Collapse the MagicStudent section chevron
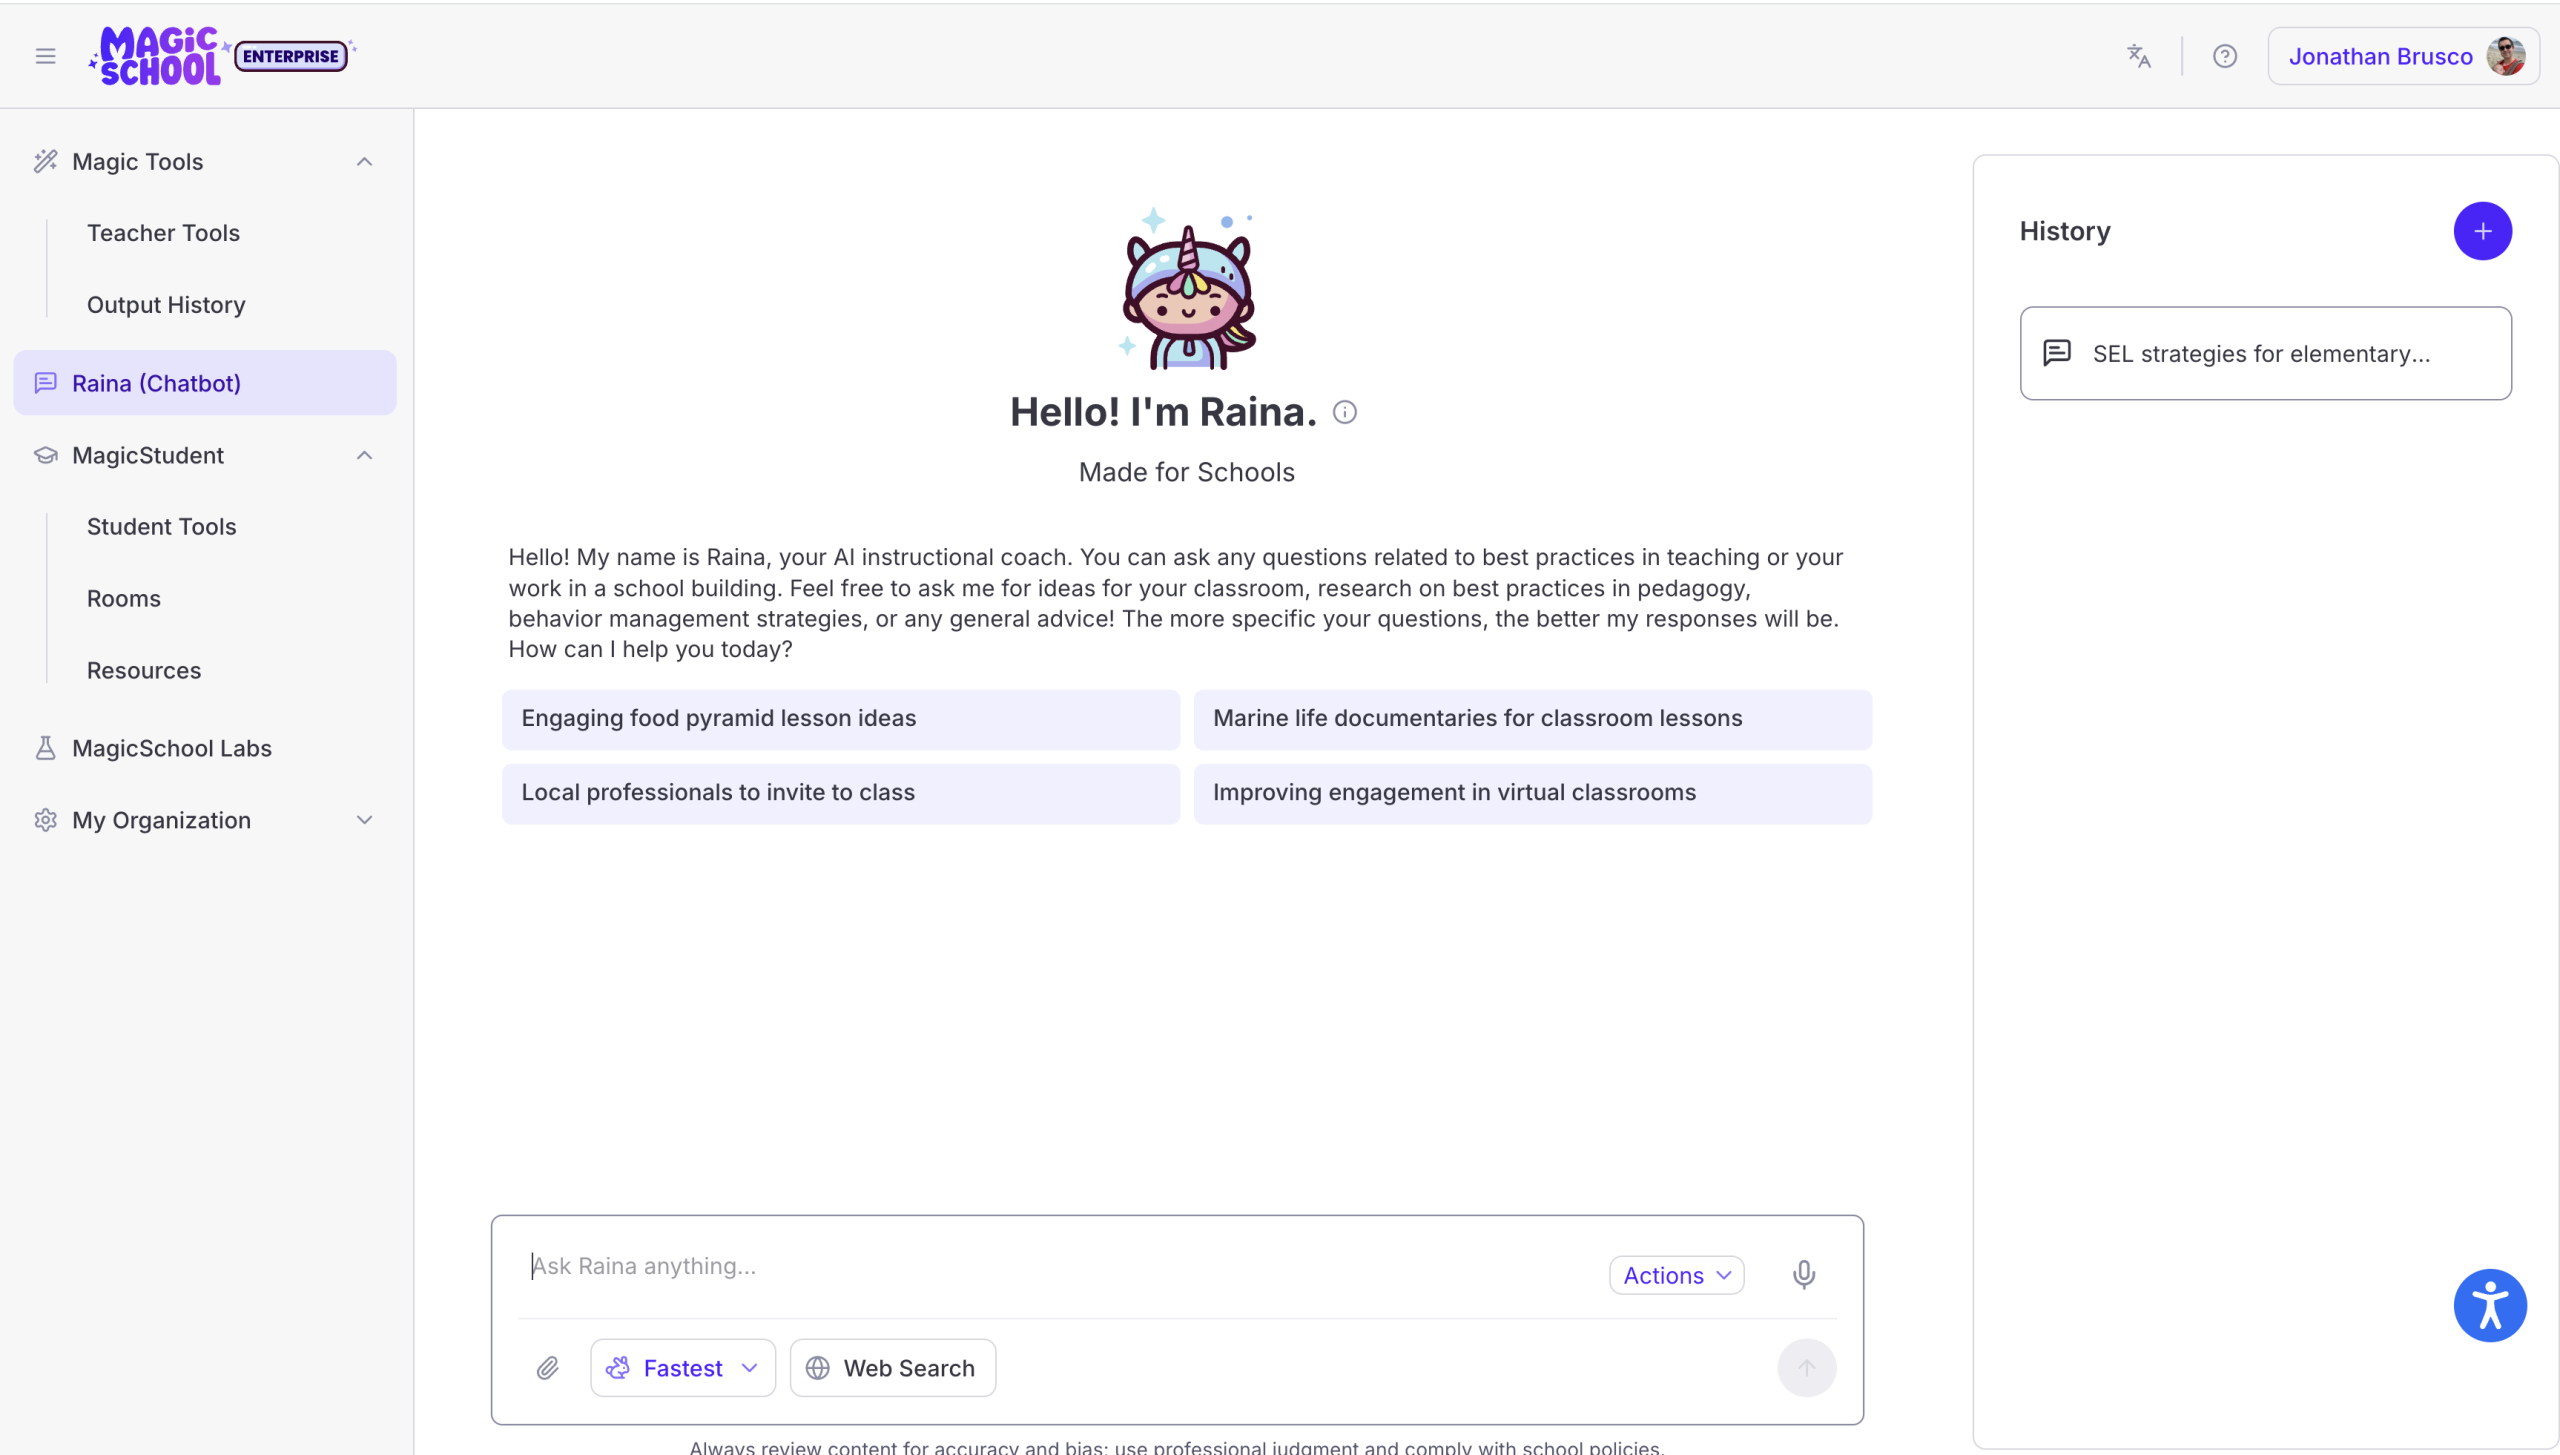The height and width of the screenshot is (1455, 2560). [364, 455]
